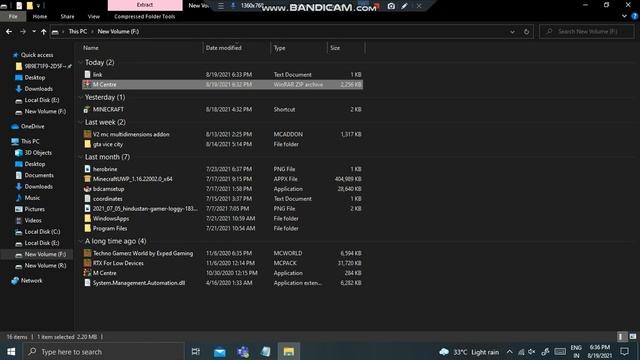
Task: Select This PC in the navigation pane
Action: click(x=30, y=141)
